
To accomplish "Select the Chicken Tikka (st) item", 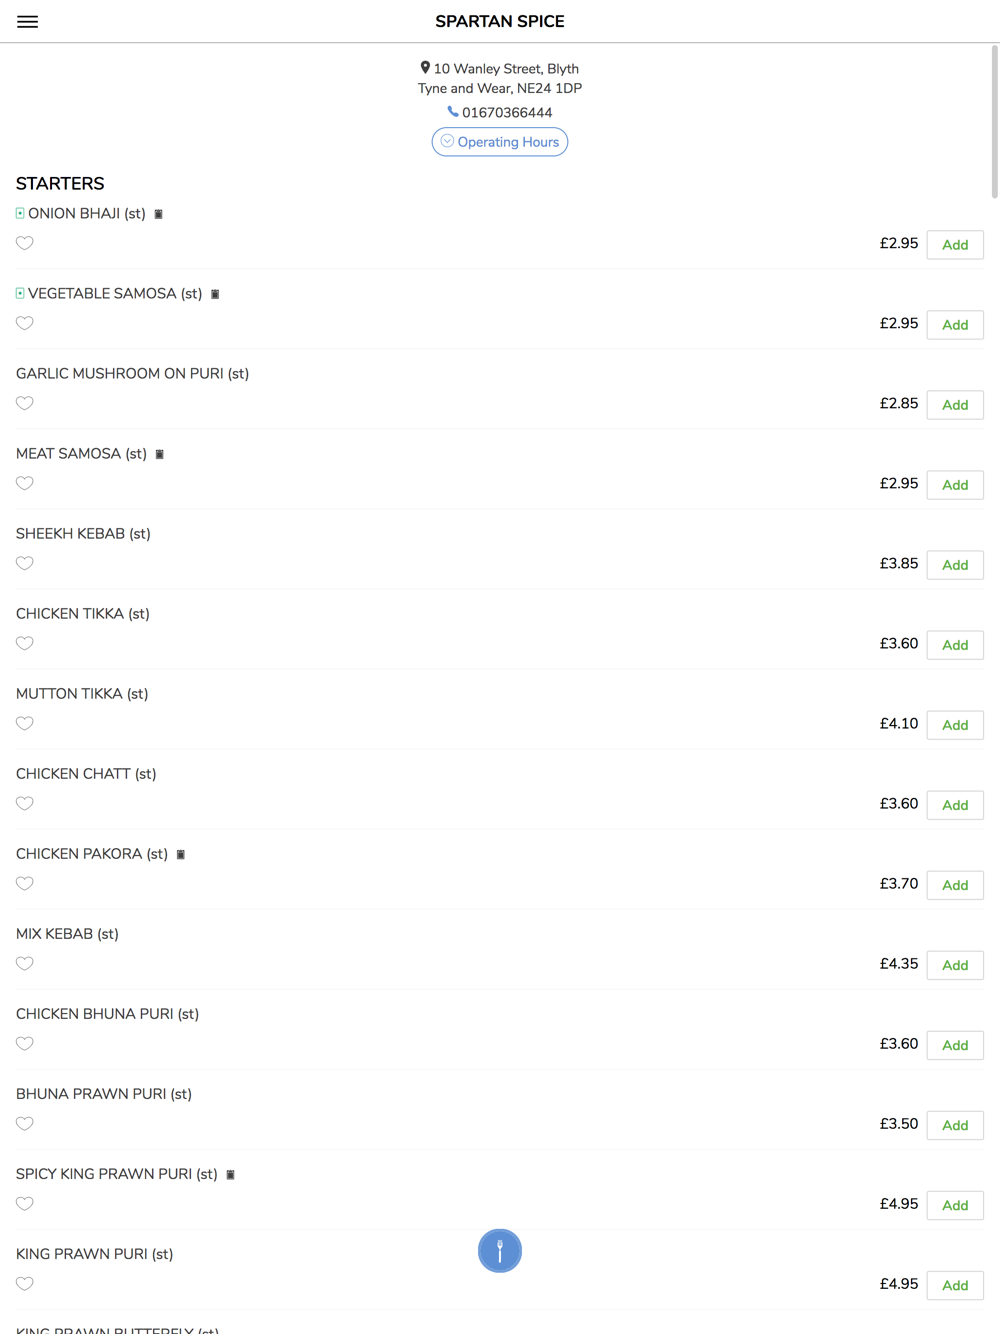I will (83, 614).
